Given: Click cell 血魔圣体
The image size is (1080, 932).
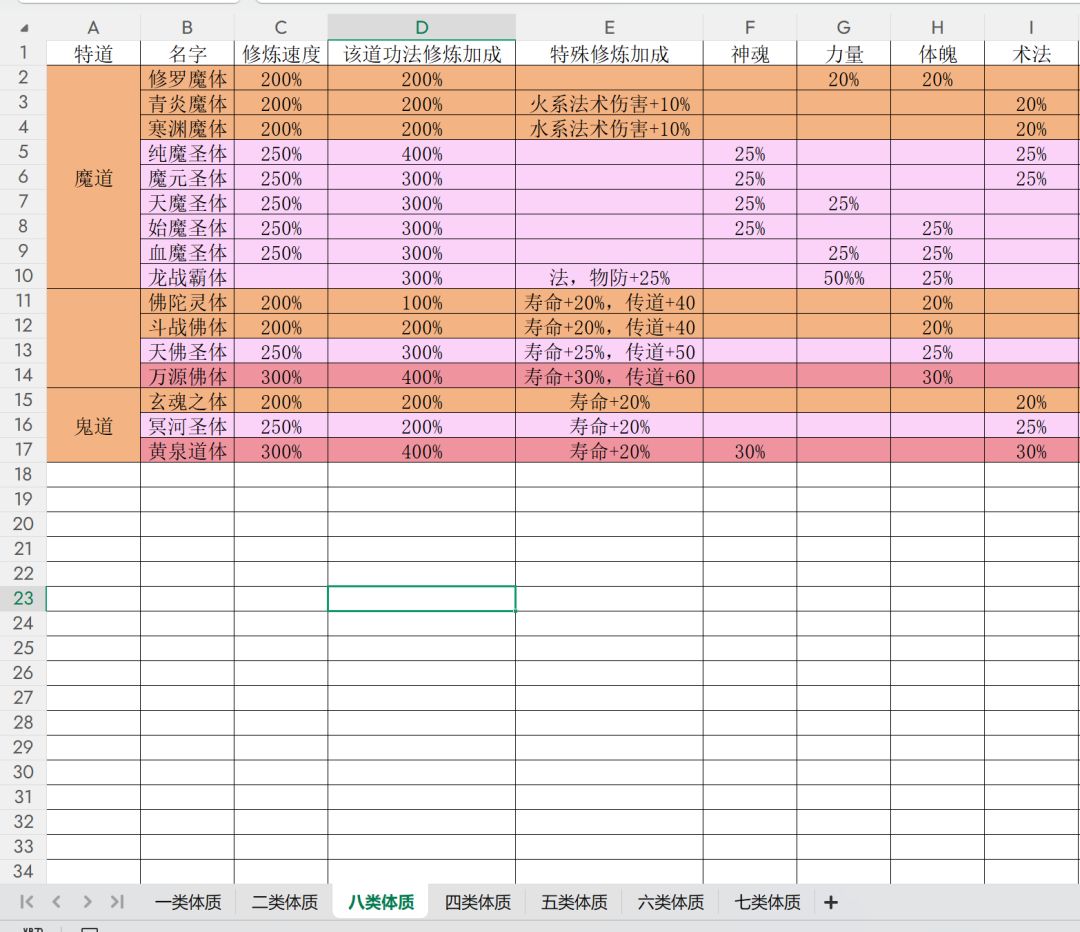Looking at the screenshot, I should pyautogui.click(x=187, y=252).
